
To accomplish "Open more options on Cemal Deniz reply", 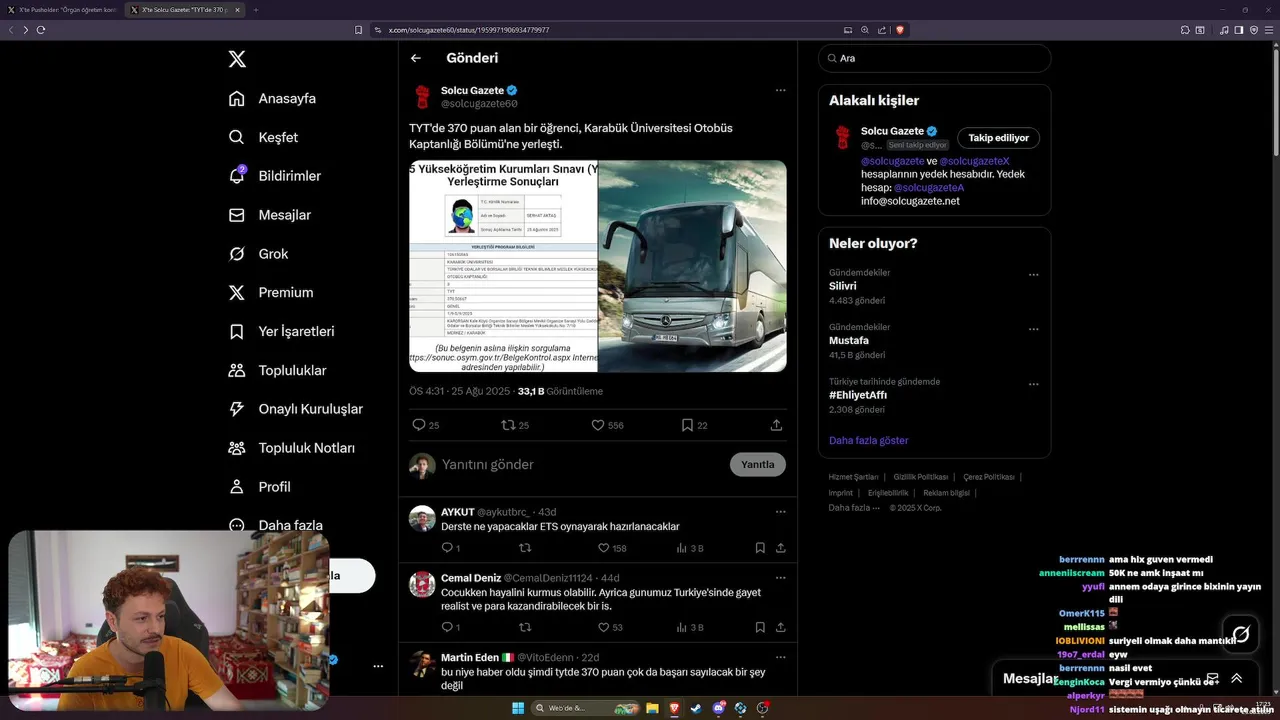I will (780, 578).
